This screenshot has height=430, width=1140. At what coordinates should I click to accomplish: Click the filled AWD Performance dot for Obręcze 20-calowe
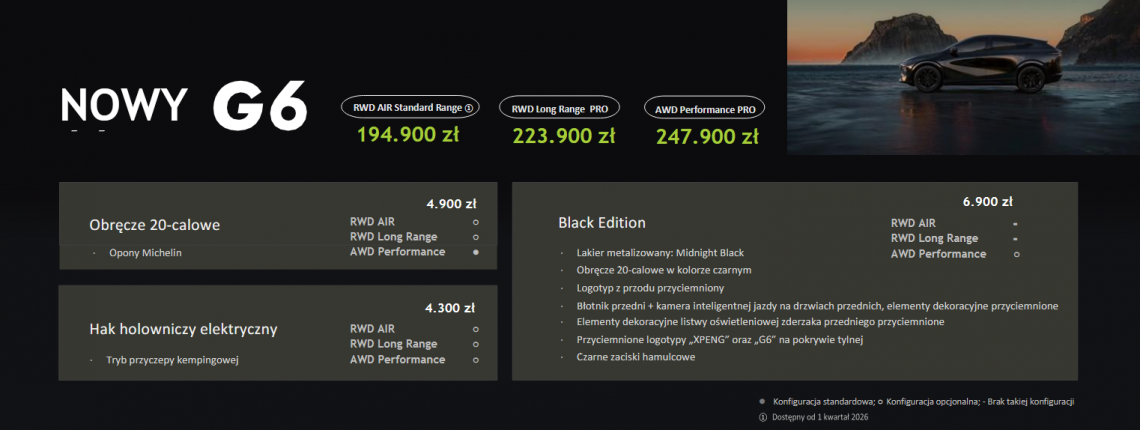pos(475,252)
